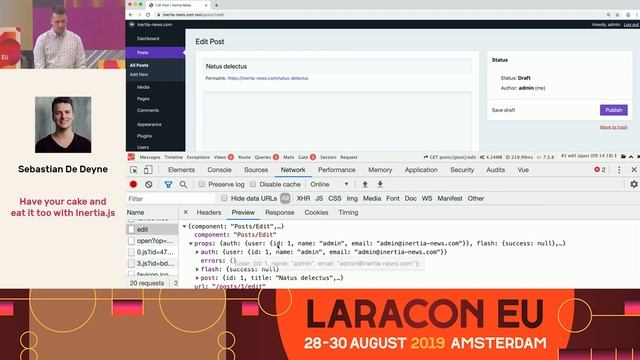Image resolution: width=640 pixels, height=360 pixels.
Task: Open the Vue devtools tab
Action: (523, 170)
